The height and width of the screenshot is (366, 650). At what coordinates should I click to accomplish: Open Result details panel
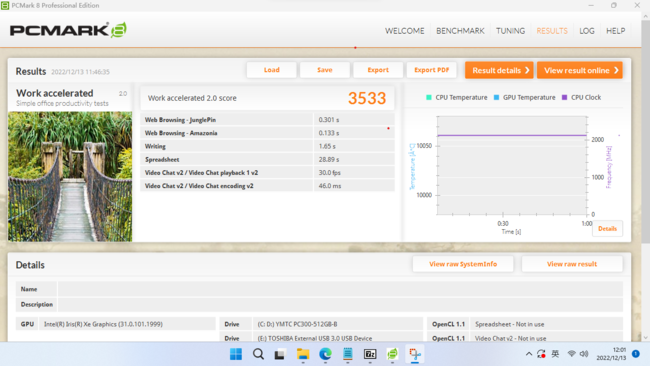[499, 70]
